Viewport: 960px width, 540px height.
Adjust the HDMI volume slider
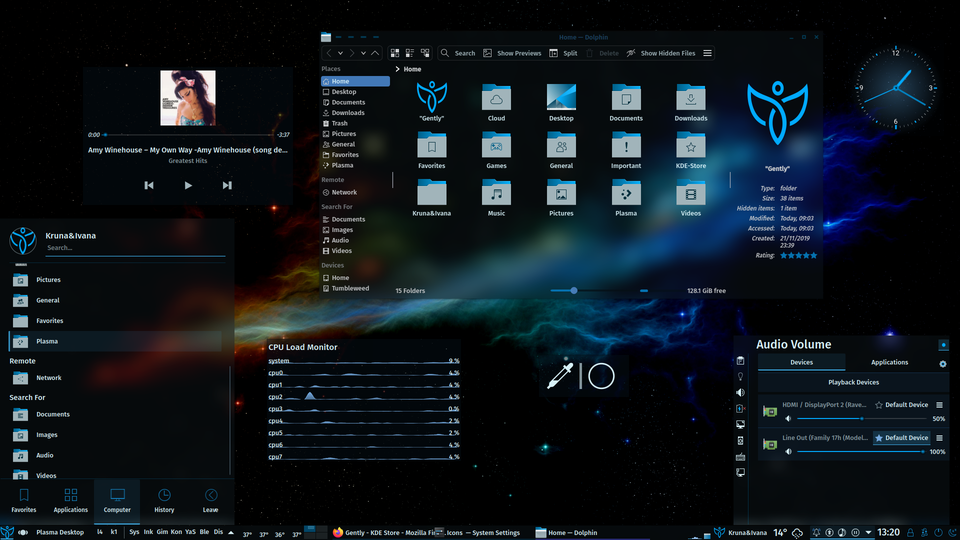tap(860, 419)
